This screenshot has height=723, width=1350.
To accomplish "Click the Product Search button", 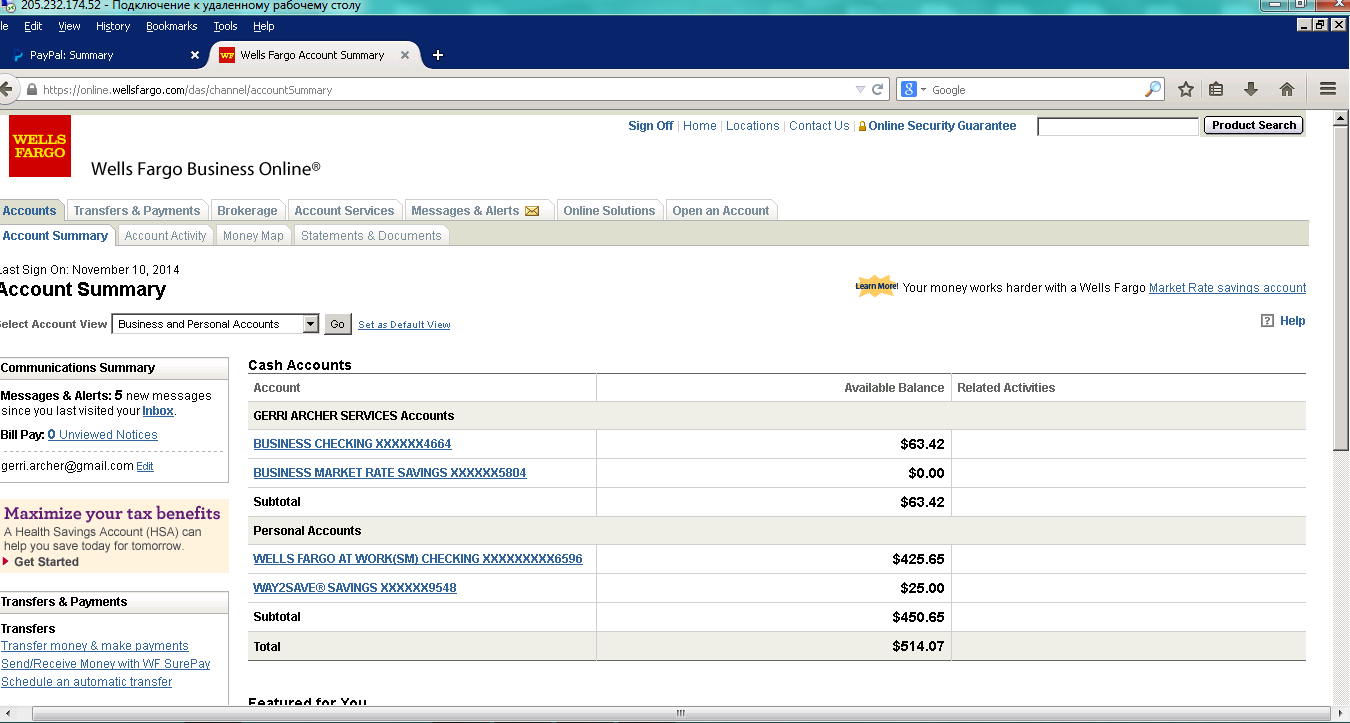I will pyautogui.click(x=1254, y=126).
